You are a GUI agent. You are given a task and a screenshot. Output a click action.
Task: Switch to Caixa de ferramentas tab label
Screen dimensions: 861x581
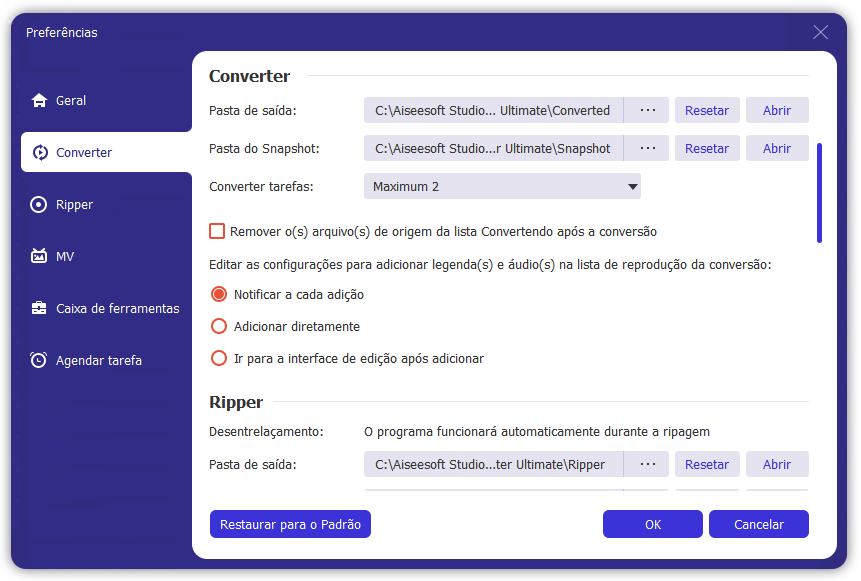click(x=118, y=309)
